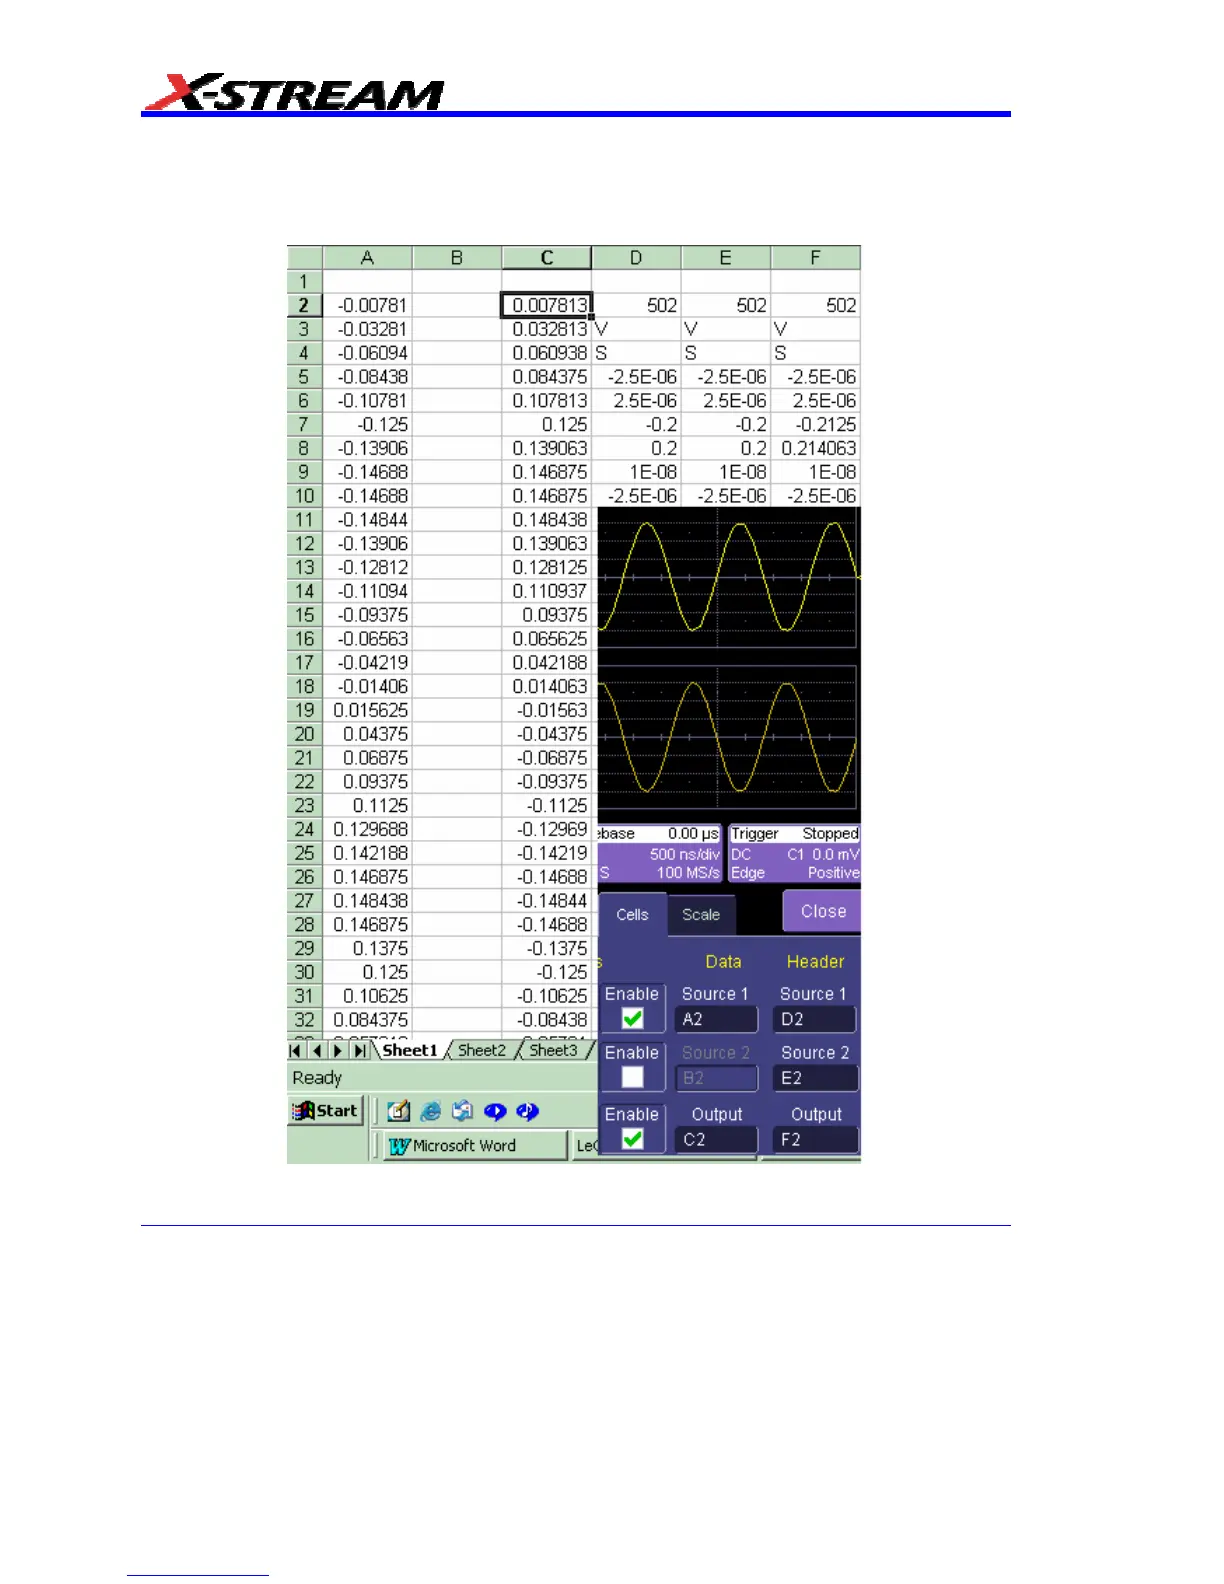Close the spreadsheet setup dialog
This screenshot has height=1584, width=1224.
[x=823, y=911]
